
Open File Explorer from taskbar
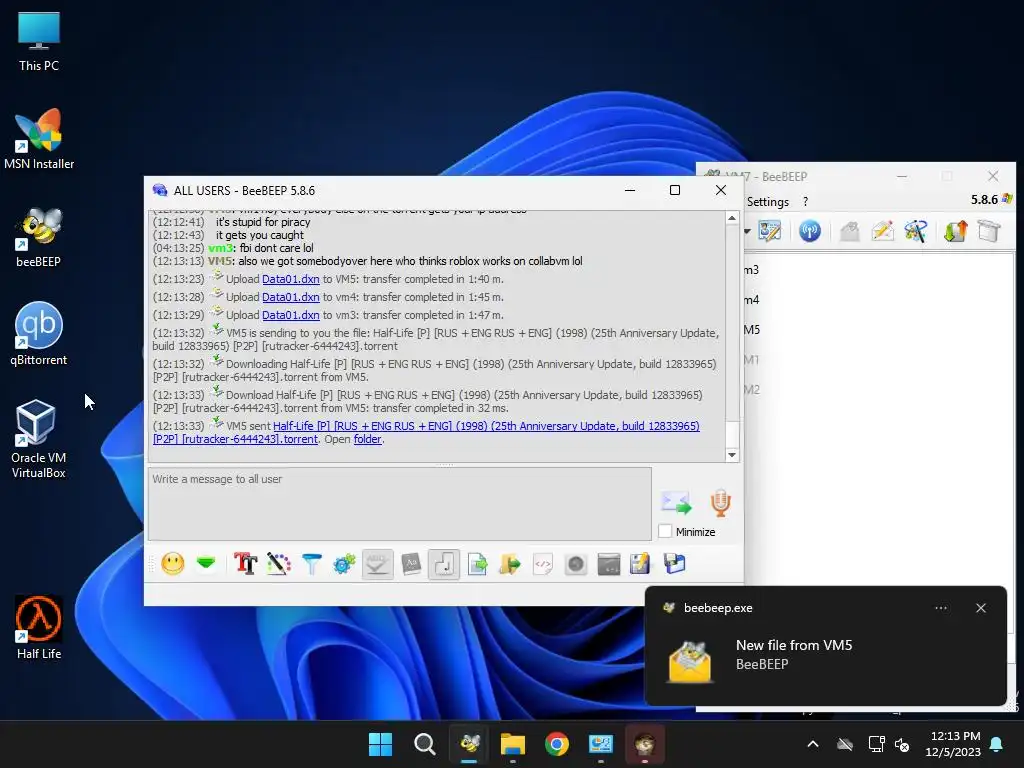(513, 744)
